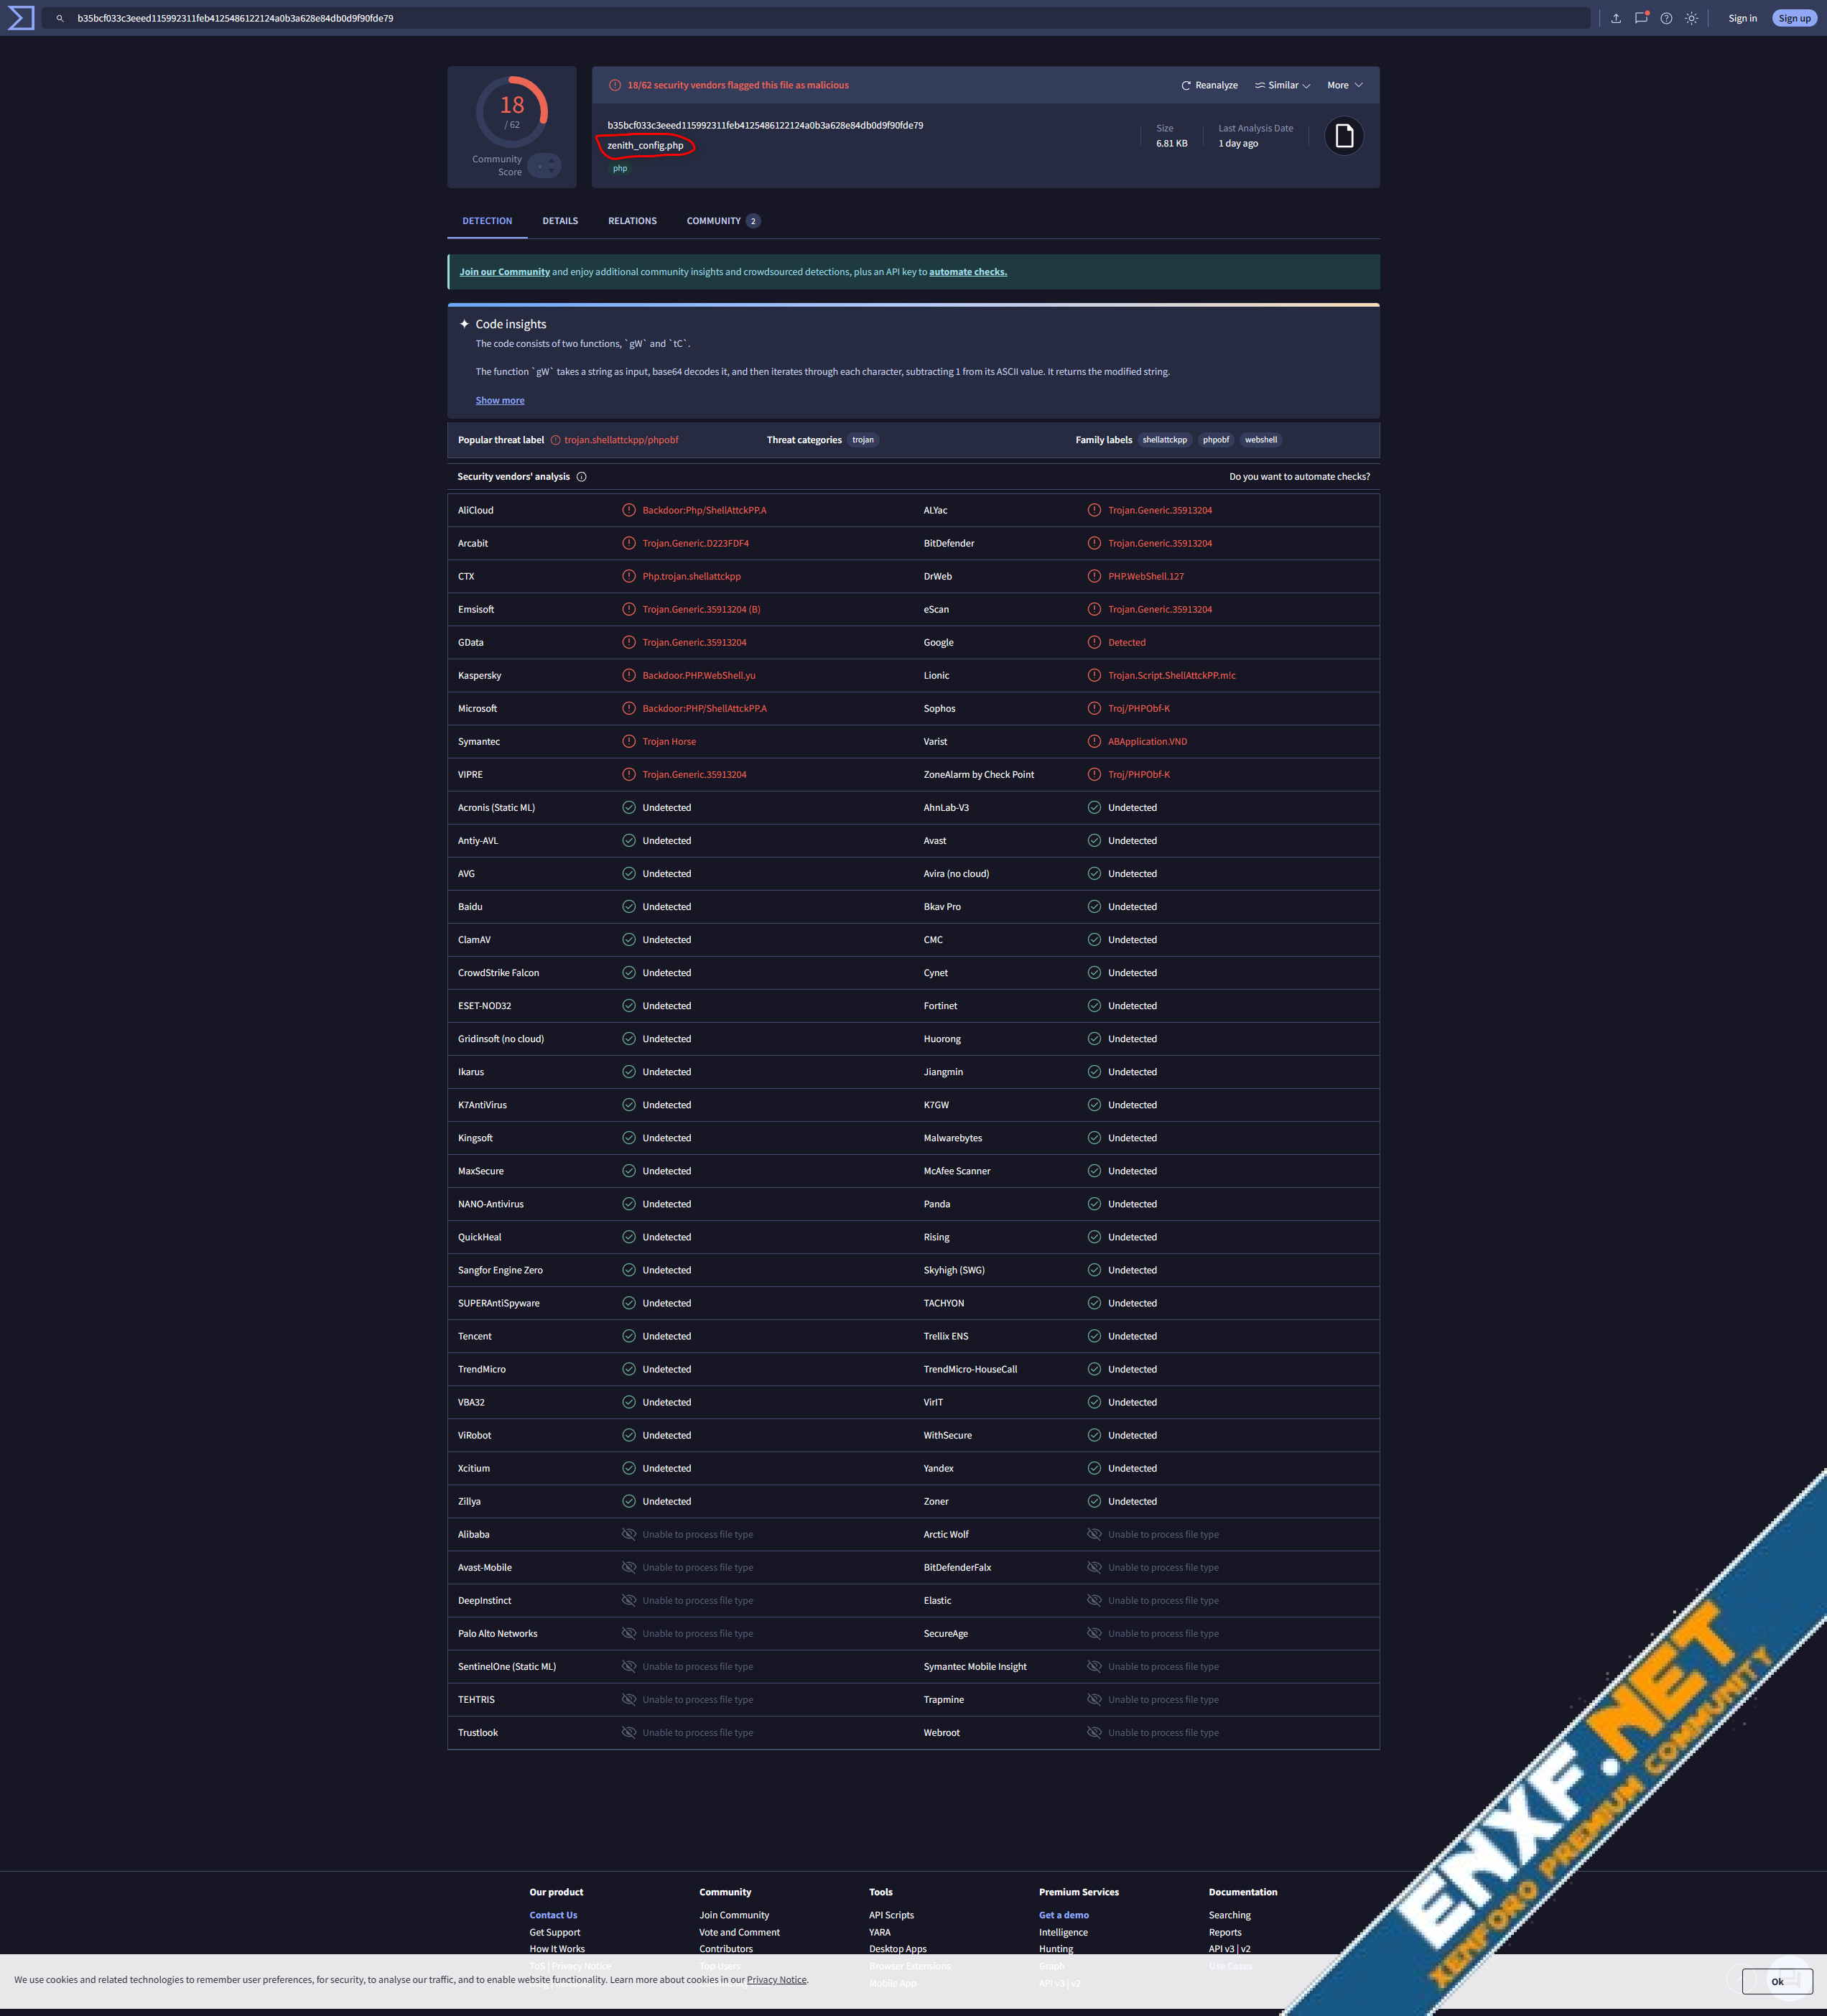Click the Symantec Trojan Horse detection
The width and height of the screenshot is (1827, 2016).
(x=669, y=742)
